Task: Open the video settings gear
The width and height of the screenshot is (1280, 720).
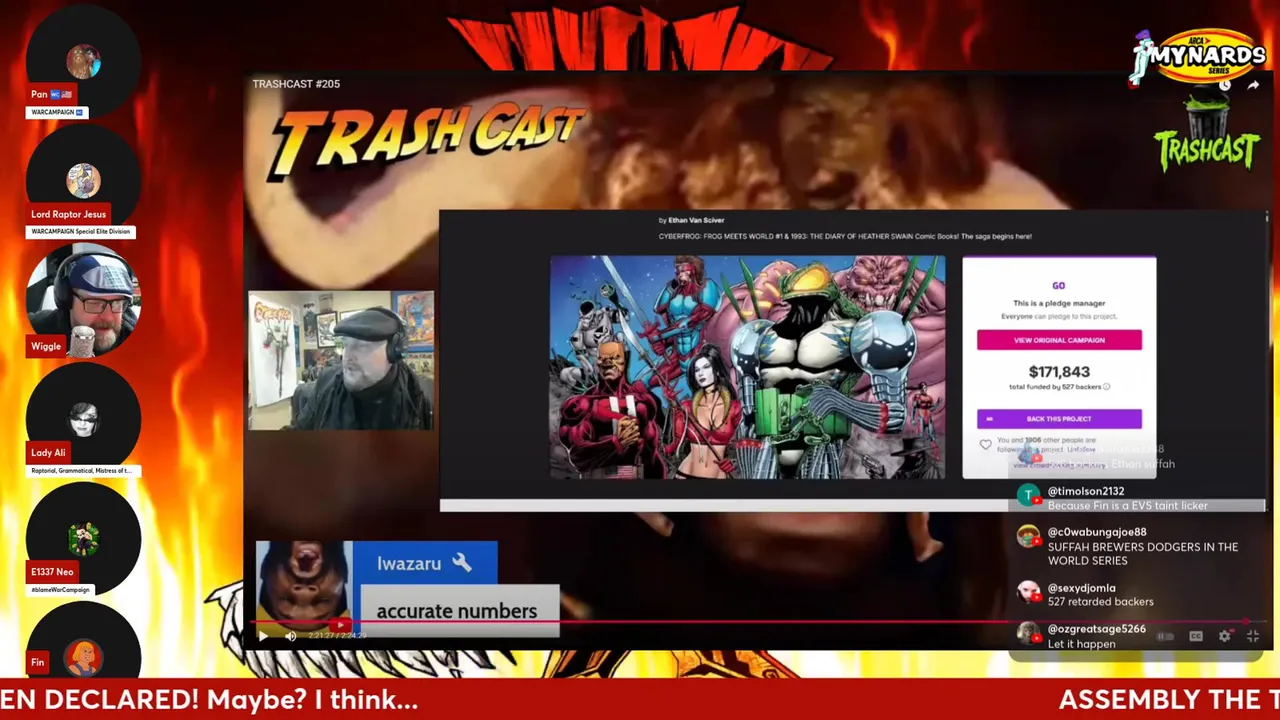Action: point(1224,636)
